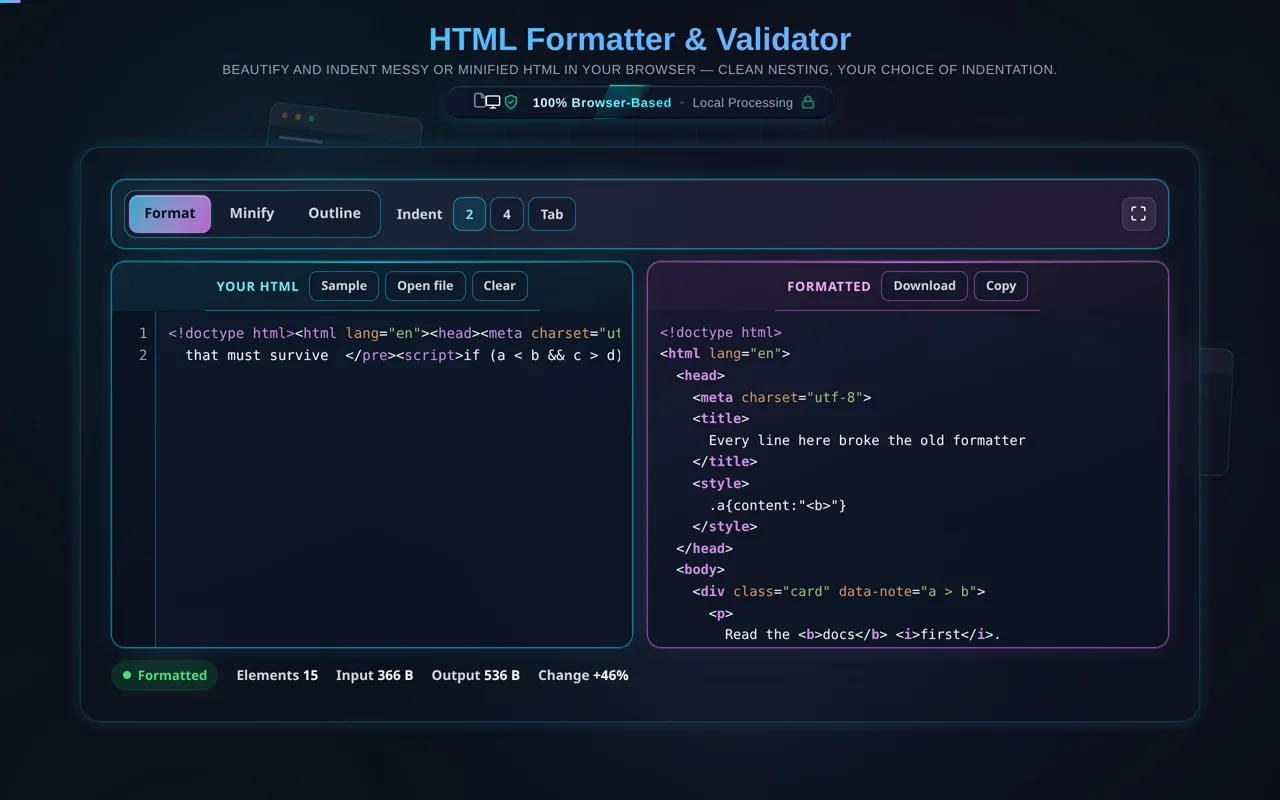1280x800 pixels.
Task: Click the Open file button
Action: [x=425, y=286]
